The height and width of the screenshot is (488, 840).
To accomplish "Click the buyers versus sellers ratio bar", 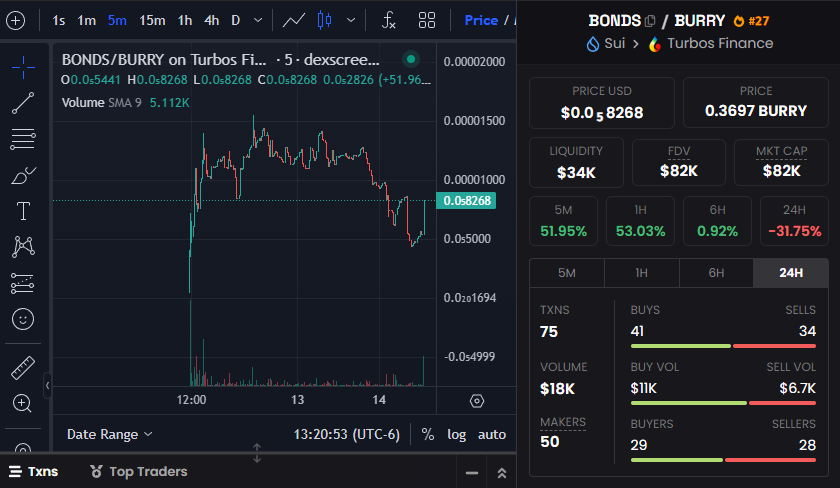I will coord(723,460).
